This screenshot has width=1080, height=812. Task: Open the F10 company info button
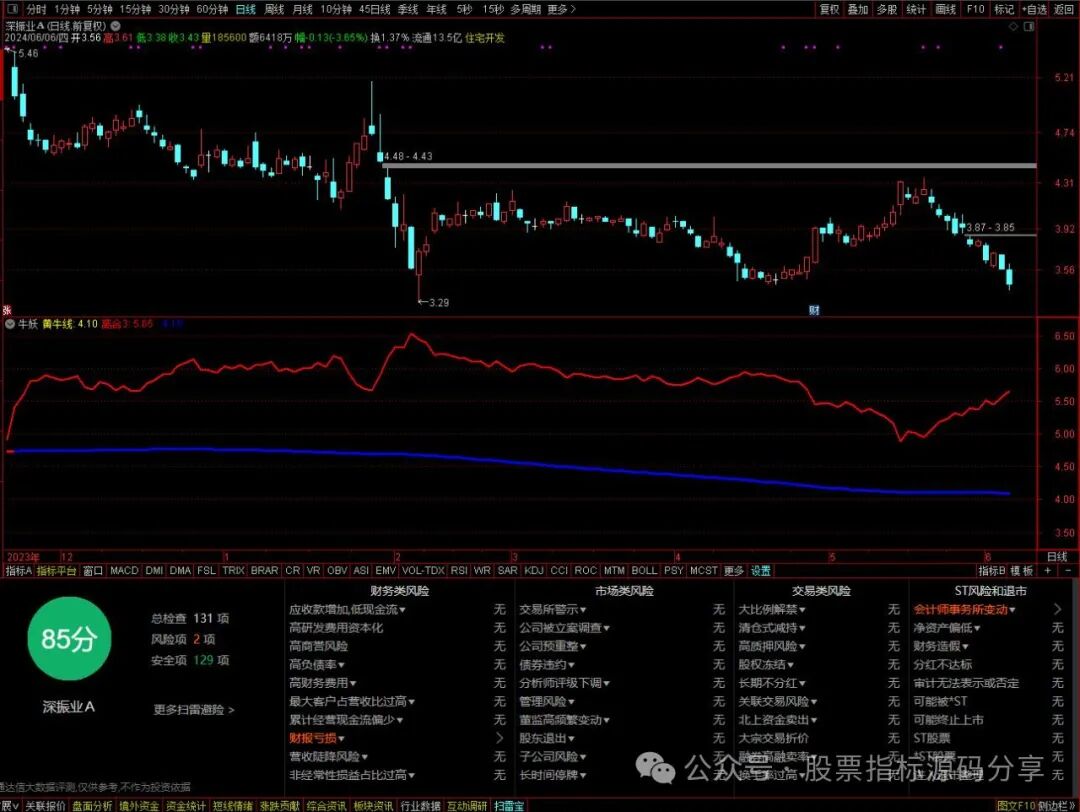(975, 9)
